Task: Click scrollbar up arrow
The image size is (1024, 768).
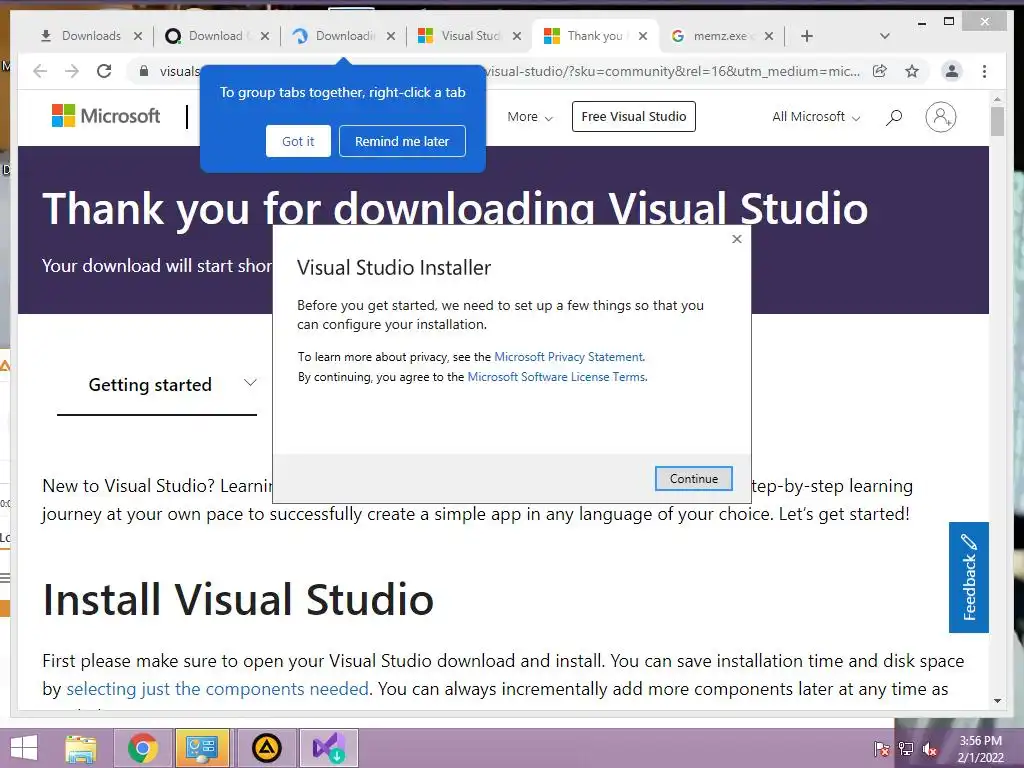Action: click(997, 99)
